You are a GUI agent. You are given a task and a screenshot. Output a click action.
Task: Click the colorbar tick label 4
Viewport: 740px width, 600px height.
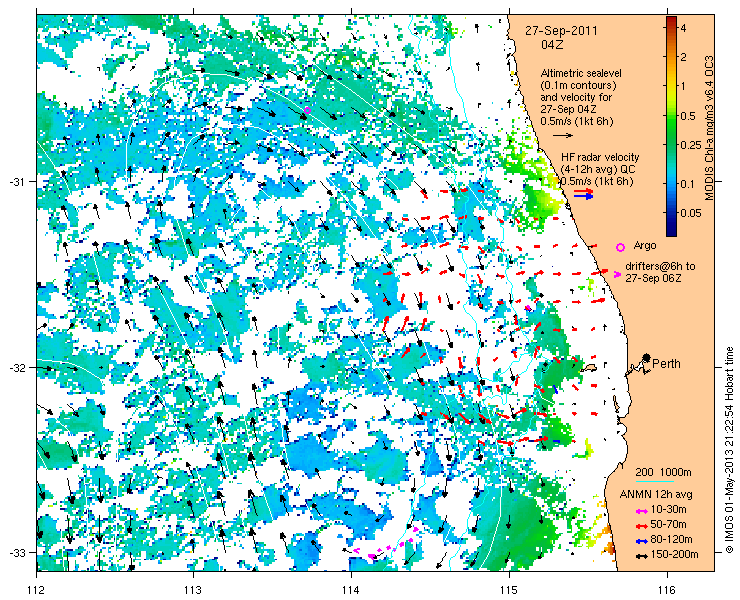[x=683, y=28]
